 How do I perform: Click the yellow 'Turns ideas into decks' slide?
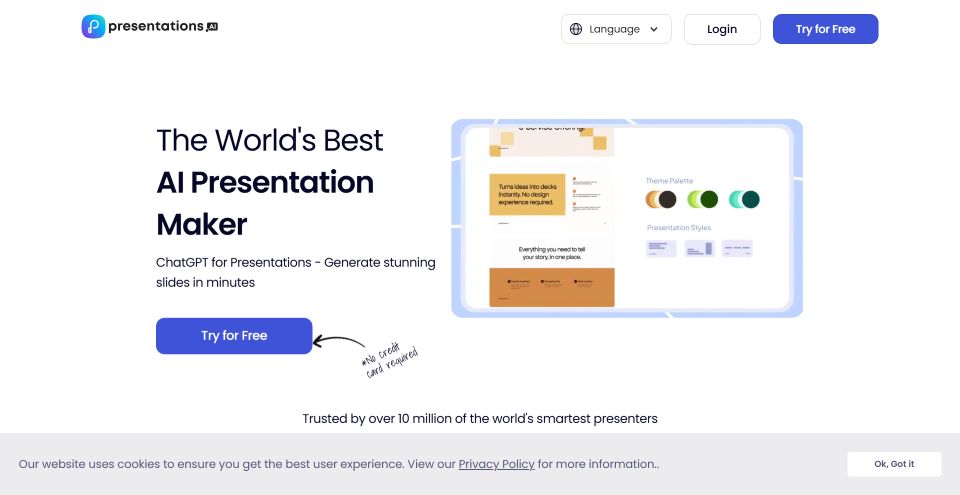tap(527, 194)
